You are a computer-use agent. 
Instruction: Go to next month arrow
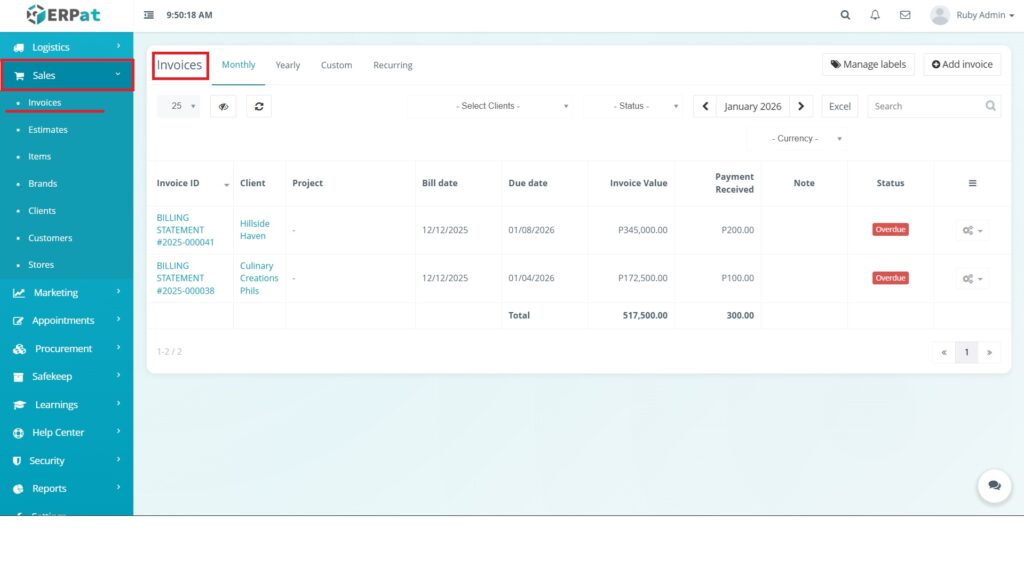coord(801,106)
